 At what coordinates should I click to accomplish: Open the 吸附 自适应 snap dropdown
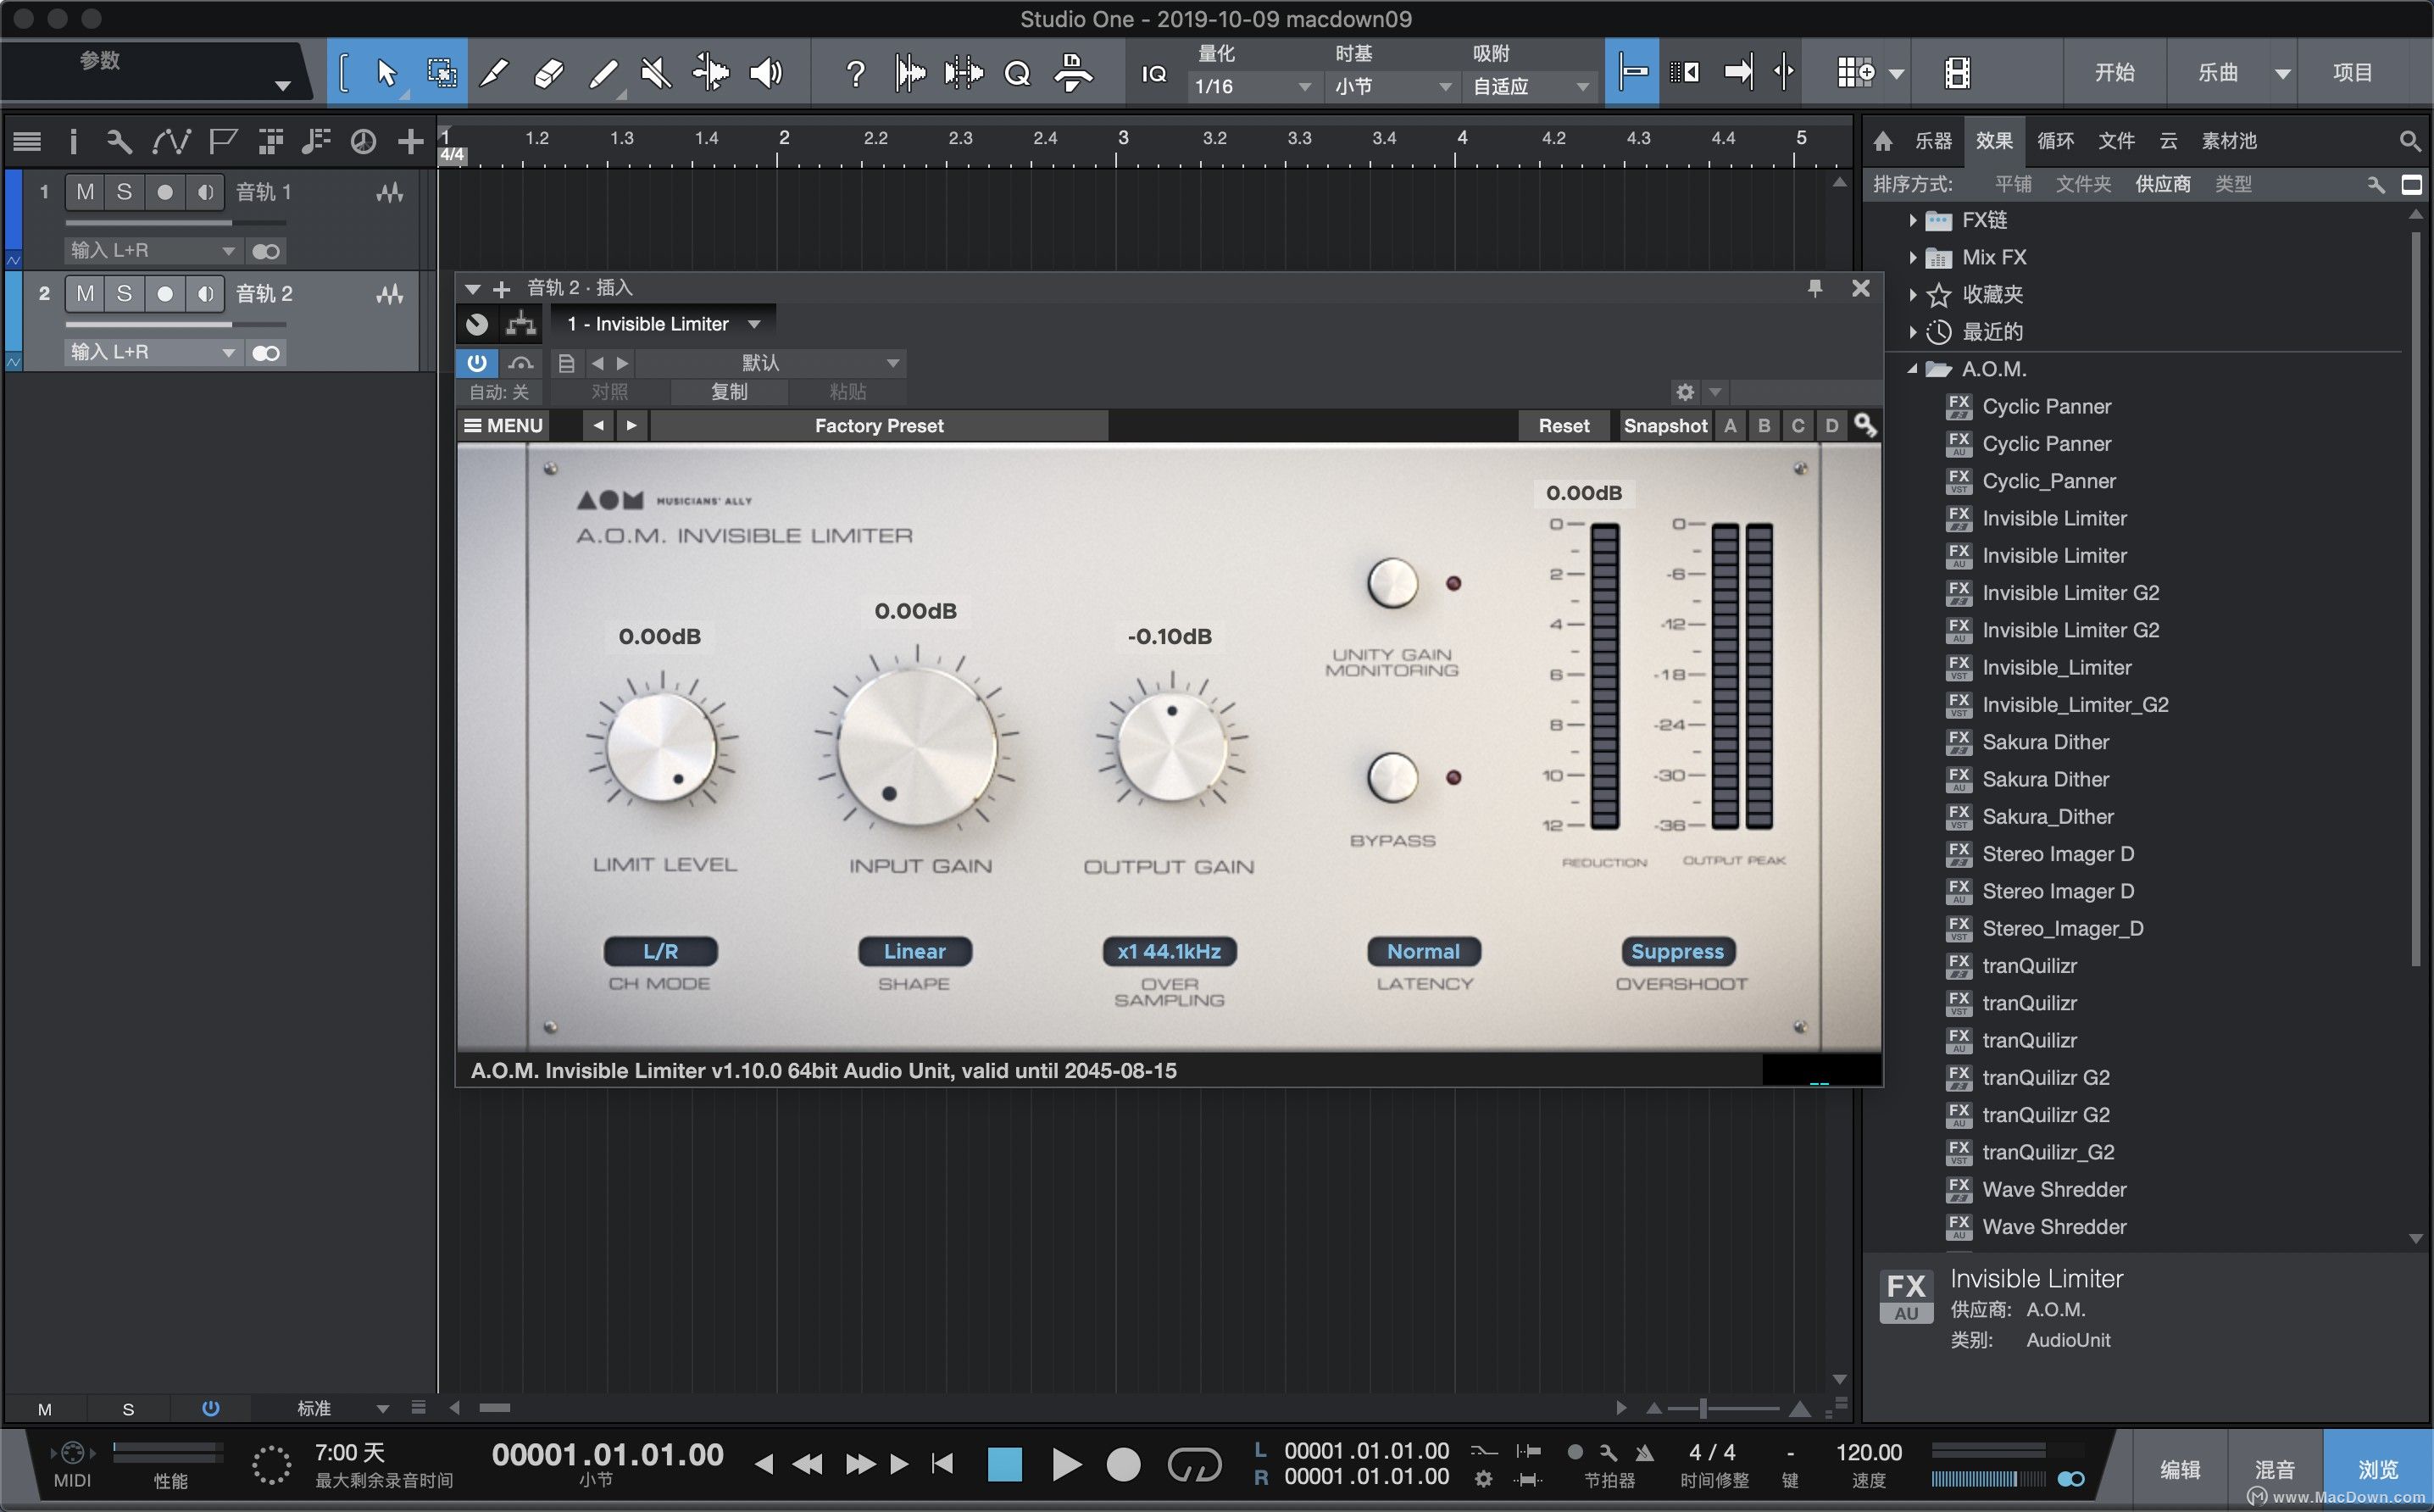click(1530, 87)
